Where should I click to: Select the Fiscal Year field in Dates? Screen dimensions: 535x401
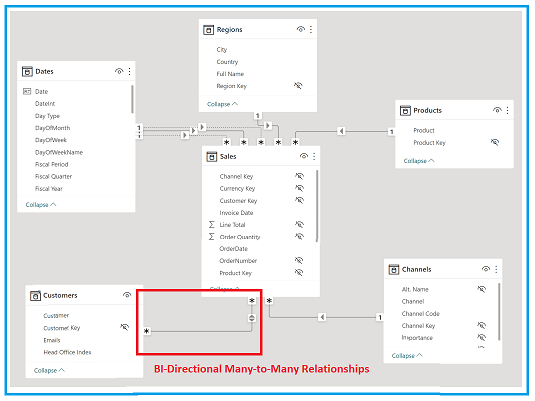tap(49, 189)
